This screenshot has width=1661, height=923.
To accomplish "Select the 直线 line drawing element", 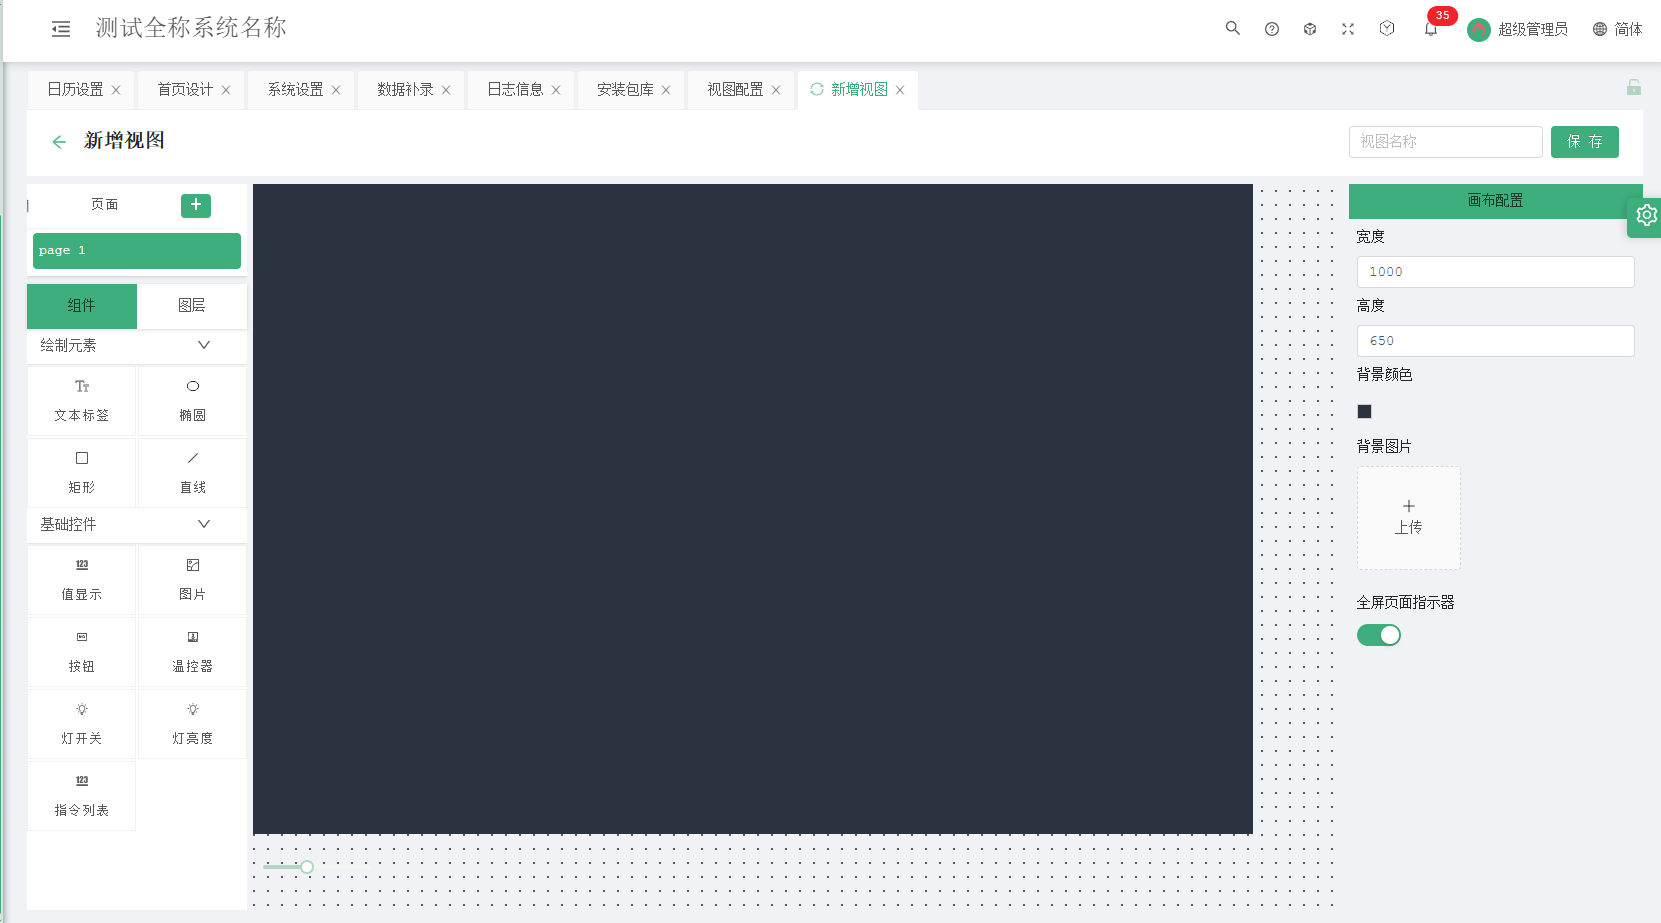I will [x=193, y=473].
